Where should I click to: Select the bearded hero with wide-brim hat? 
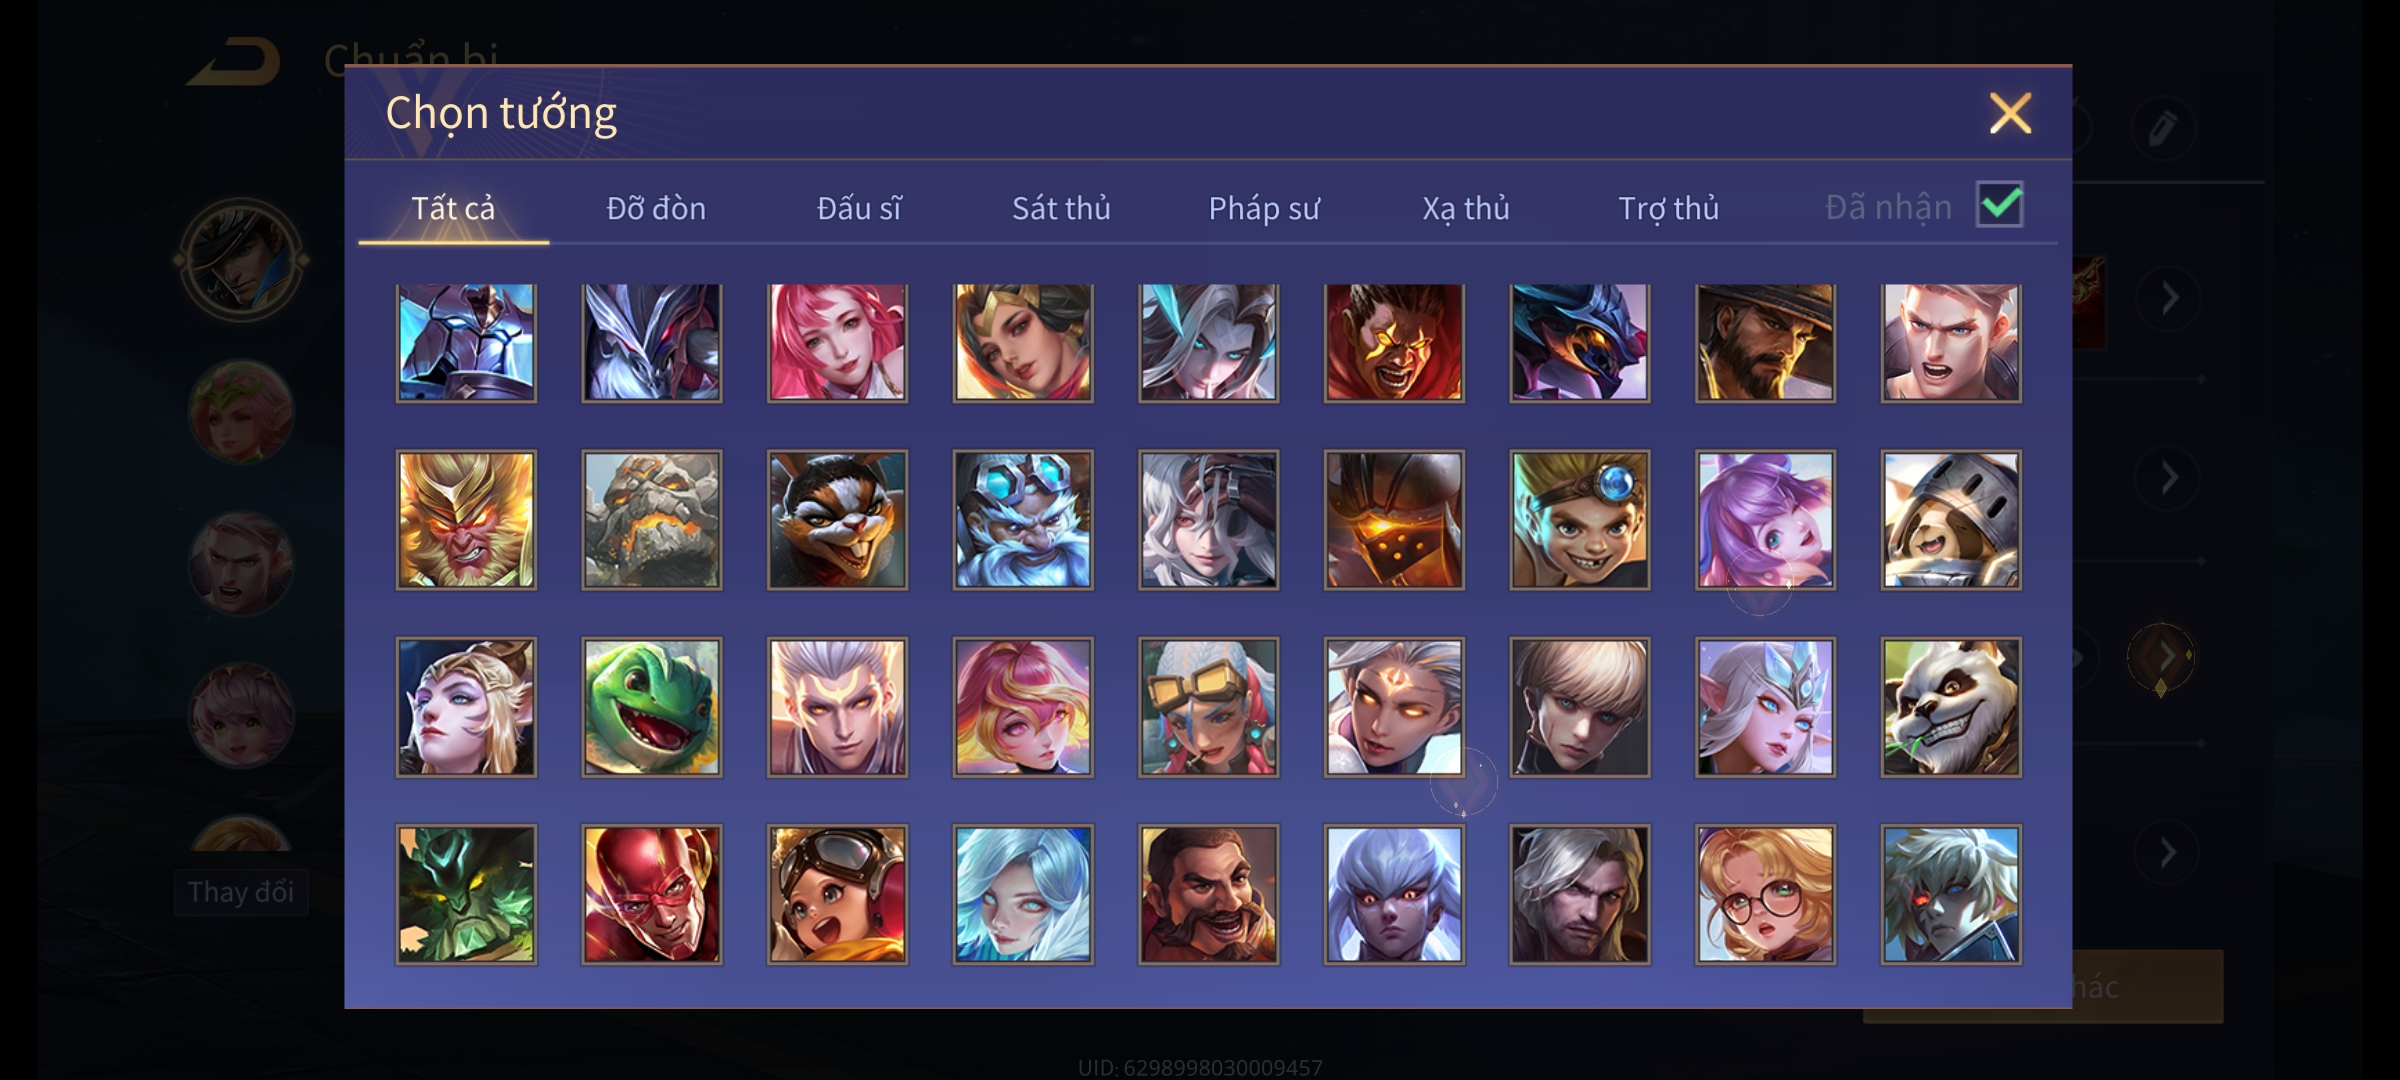pyautogui.click(x=1765, y=343)
